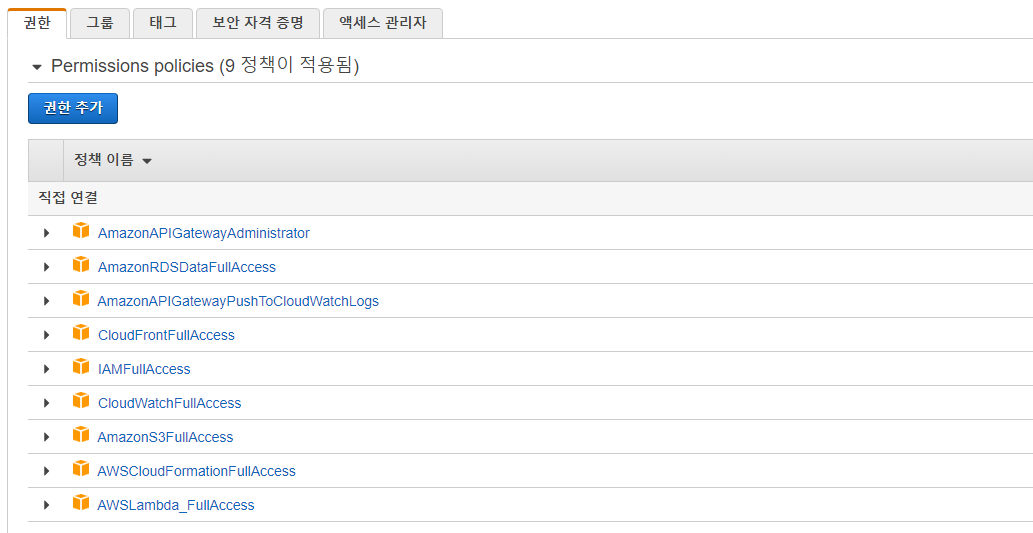This screenshot has width=1033, height=533.
Task: Open the IAMFullAccess policy link
Action: 144,370
